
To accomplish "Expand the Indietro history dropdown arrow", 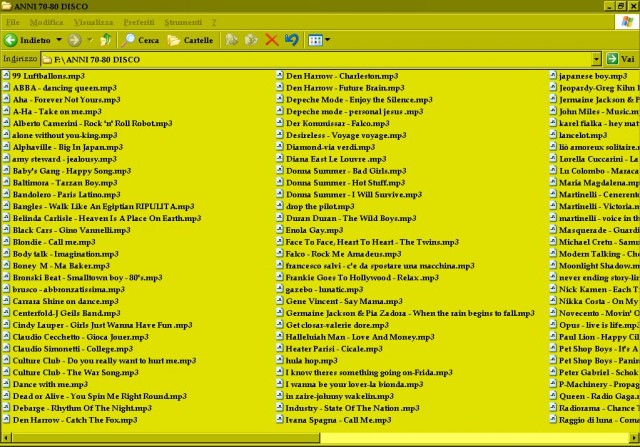I will (57, 40).
